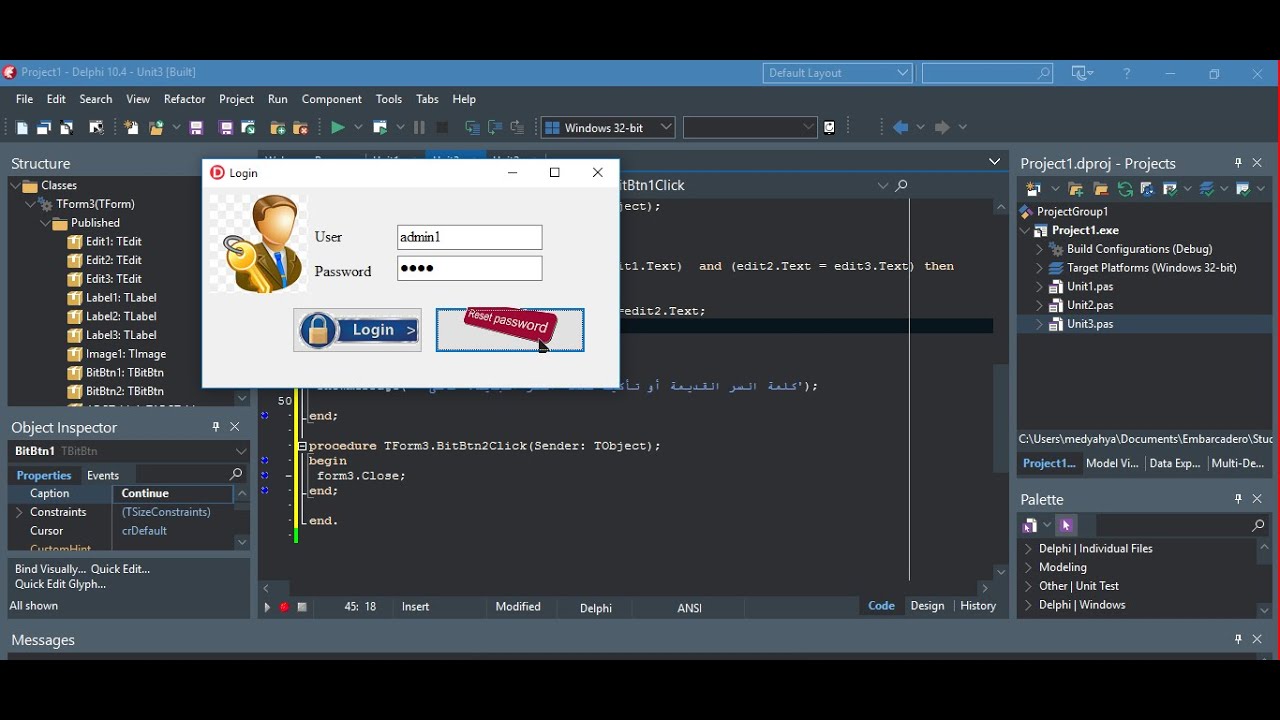1280x720 pixels.
Task: Click the Login button in the Login dialog
Action: tap(358, 331)
